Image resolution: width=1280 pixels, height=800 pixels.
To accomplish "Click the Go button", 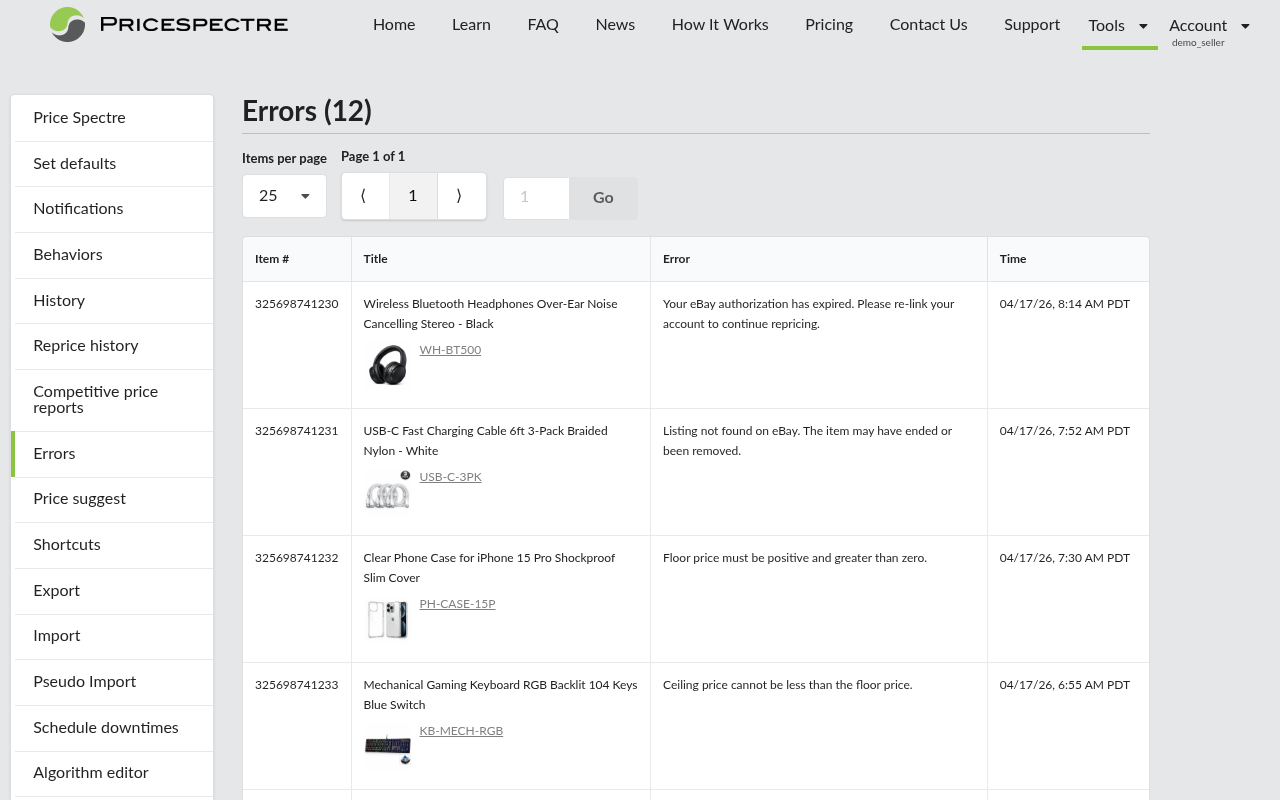I will (603, 198).
